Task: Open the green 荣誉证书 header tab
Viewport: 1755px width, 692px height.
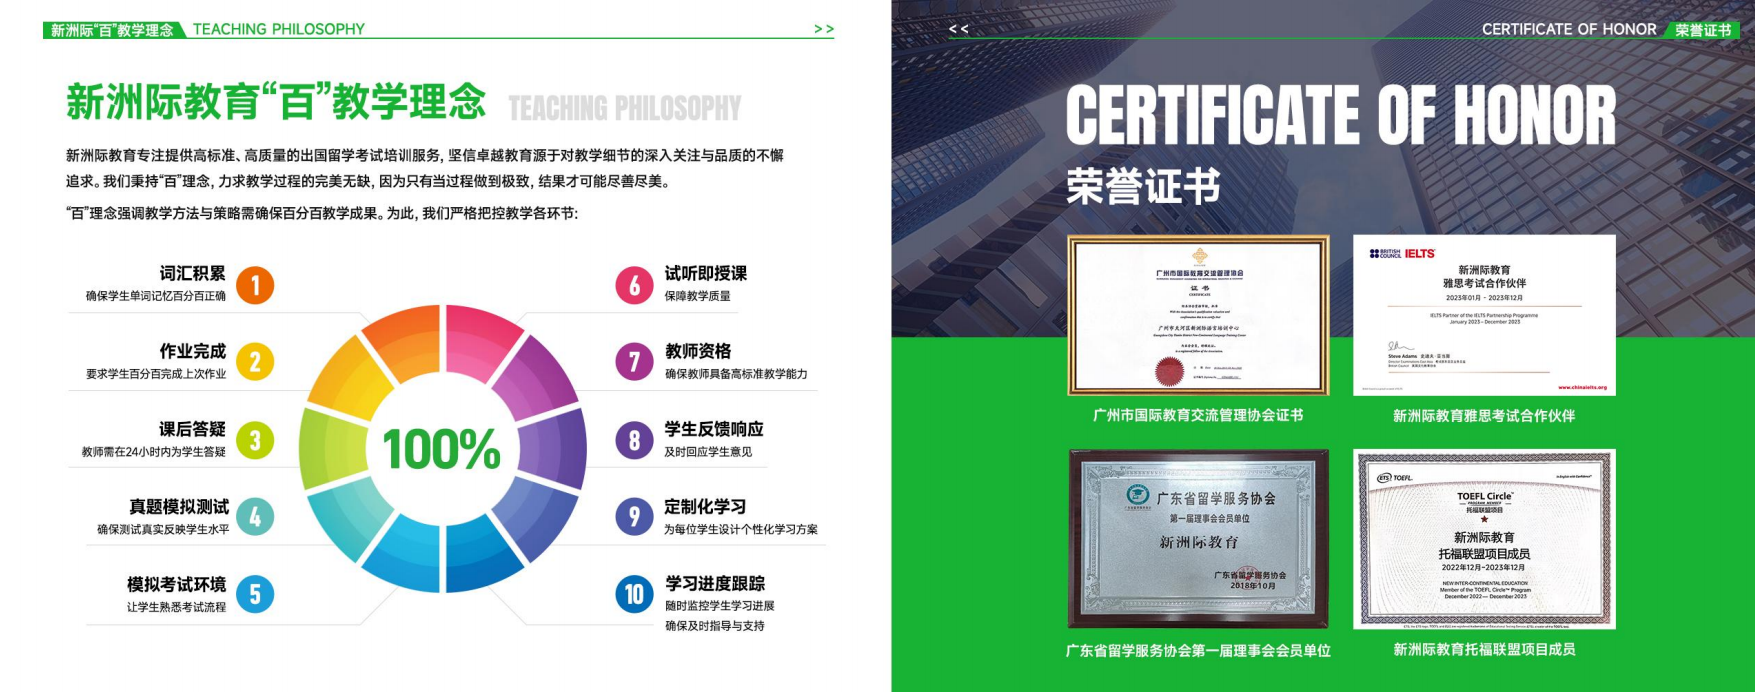Action: 1702,30
